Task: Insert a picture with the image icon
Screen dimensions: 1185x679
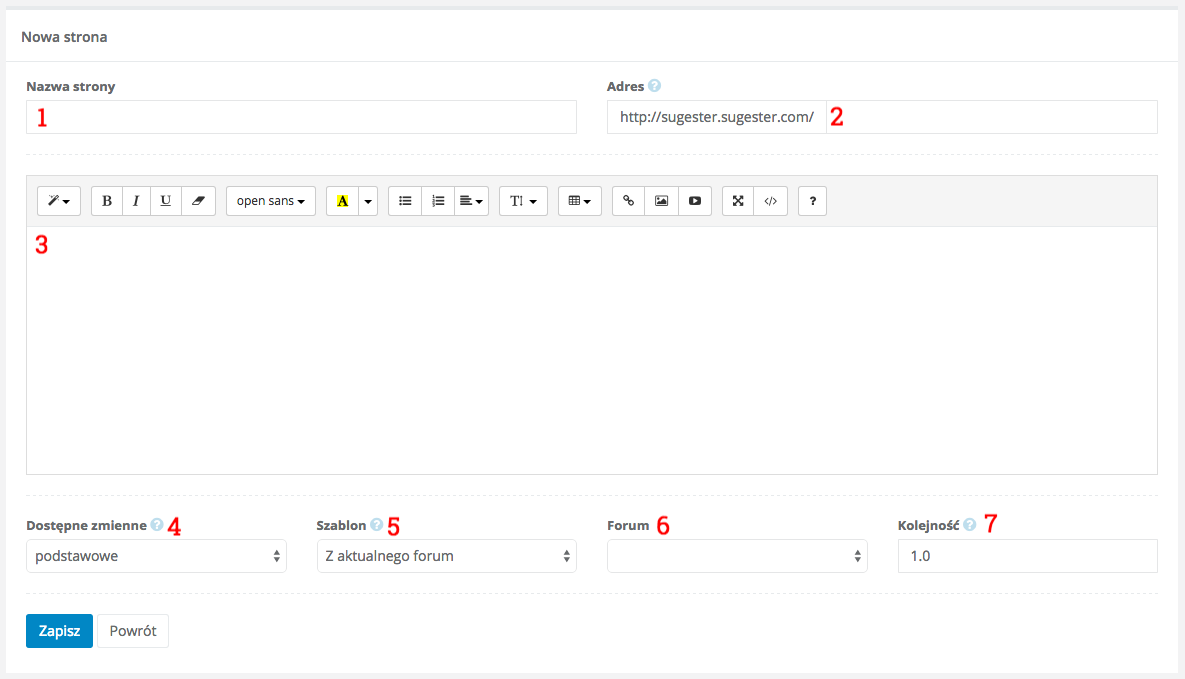Action: coord(661,201)
